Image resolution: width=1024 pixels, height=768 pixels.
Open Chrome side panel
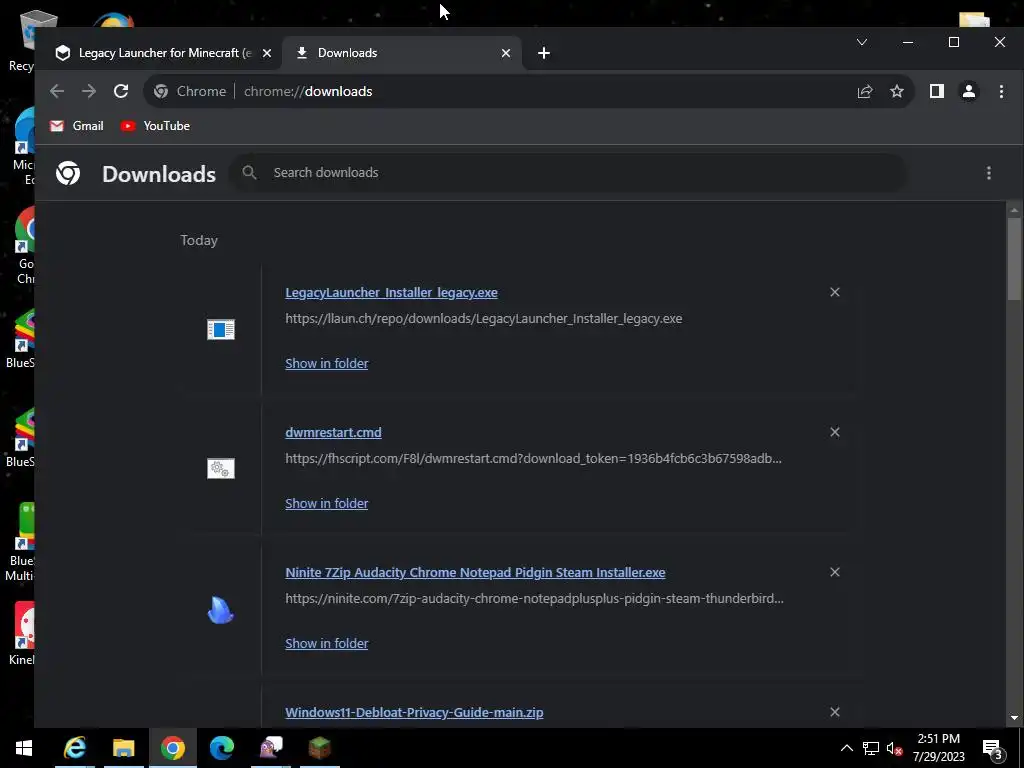coord(936,91)
